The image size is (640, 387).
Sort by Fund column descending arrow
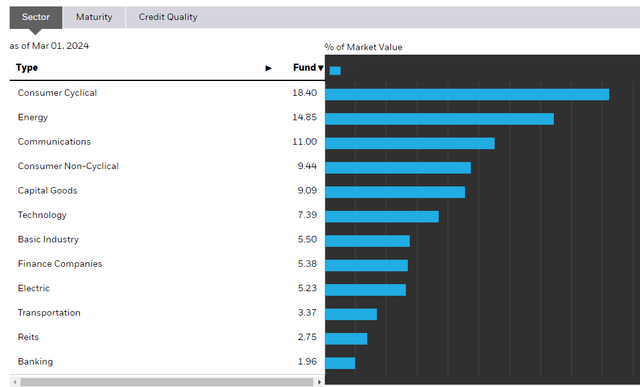pyautogui.click(x=321, y=68)
